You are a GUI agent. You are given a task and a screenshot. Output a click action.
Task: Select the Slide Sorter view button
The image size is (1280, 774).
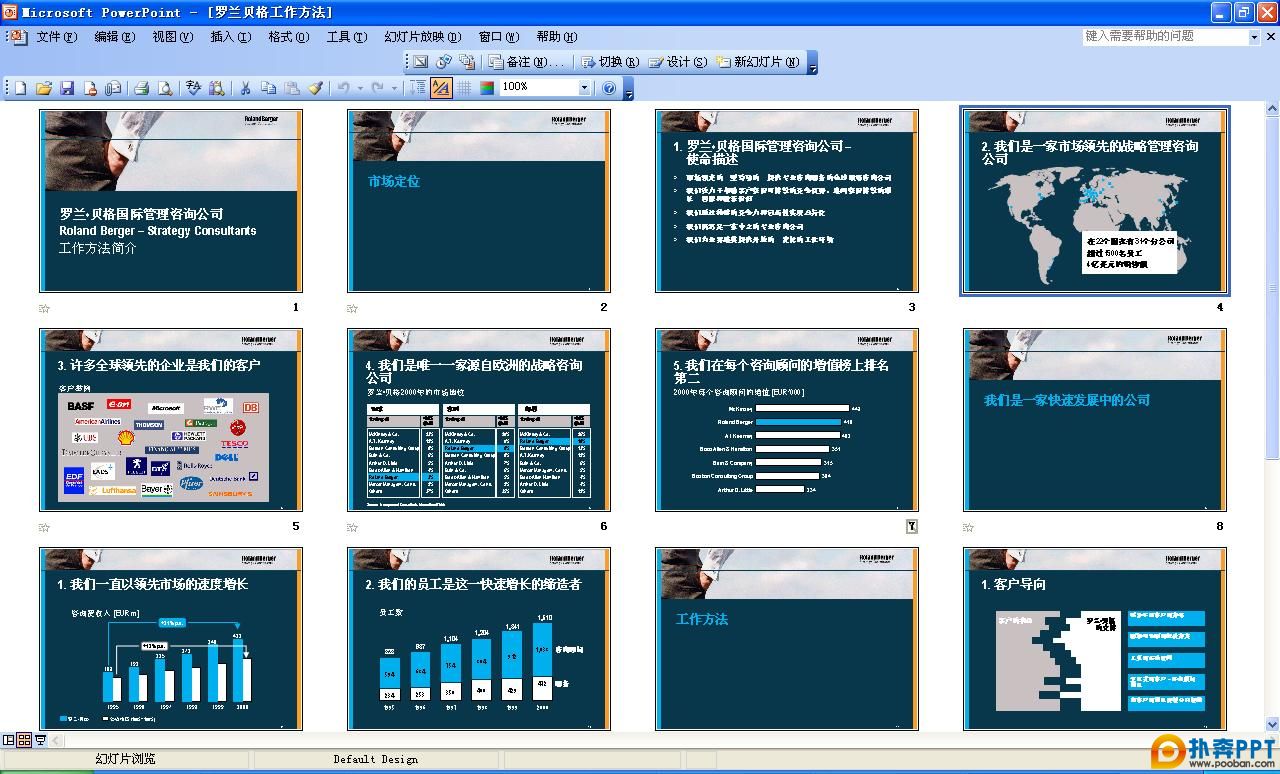[x=24, y=741]
